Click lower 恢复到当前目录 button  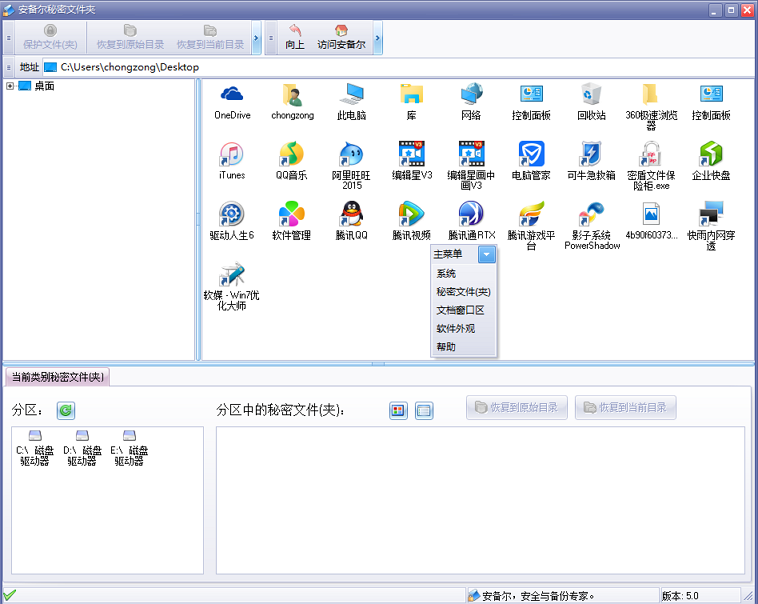(626, 408)
